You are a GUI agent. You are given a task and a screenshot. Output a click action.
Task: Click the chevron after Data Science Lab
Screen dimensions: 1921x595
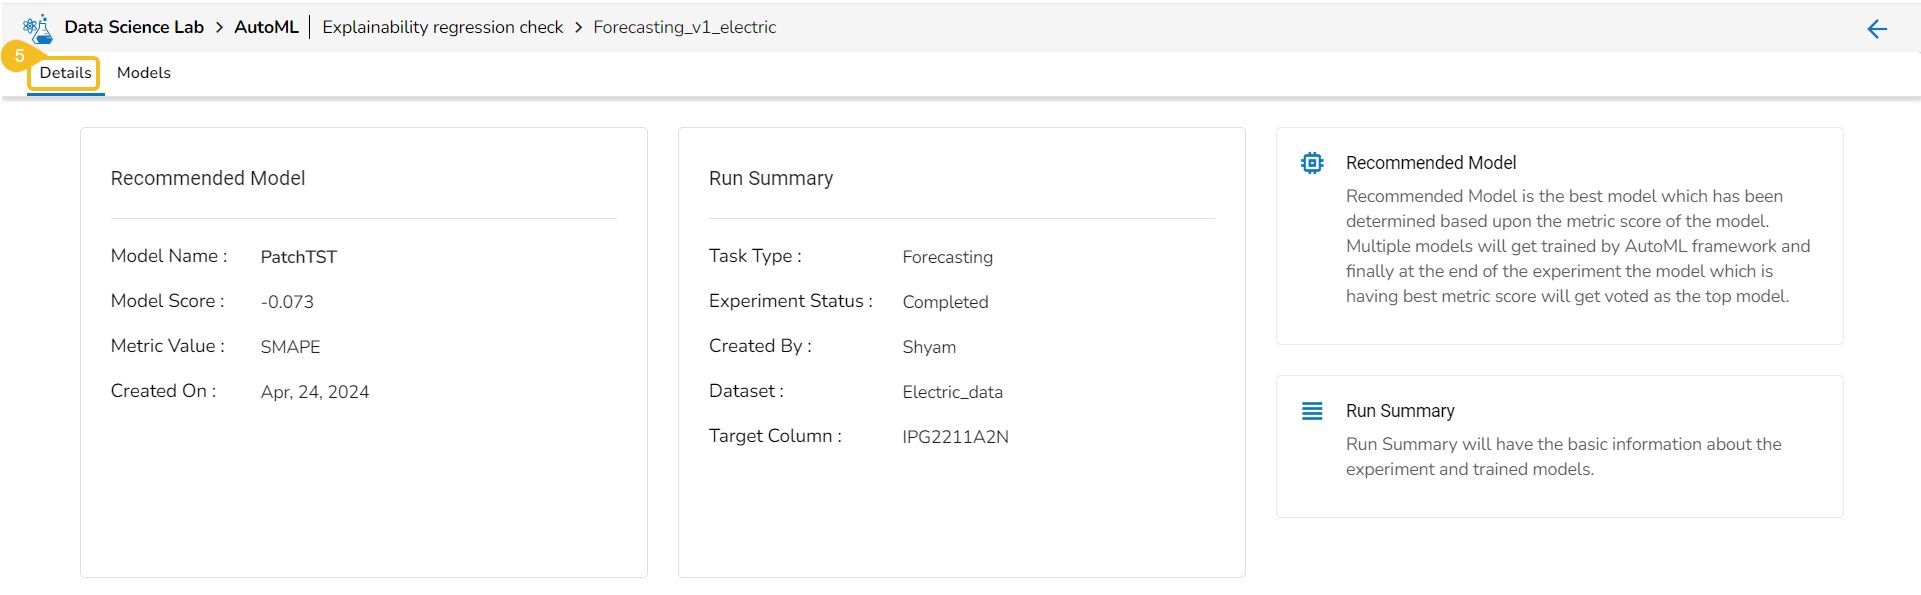point(219,28)
